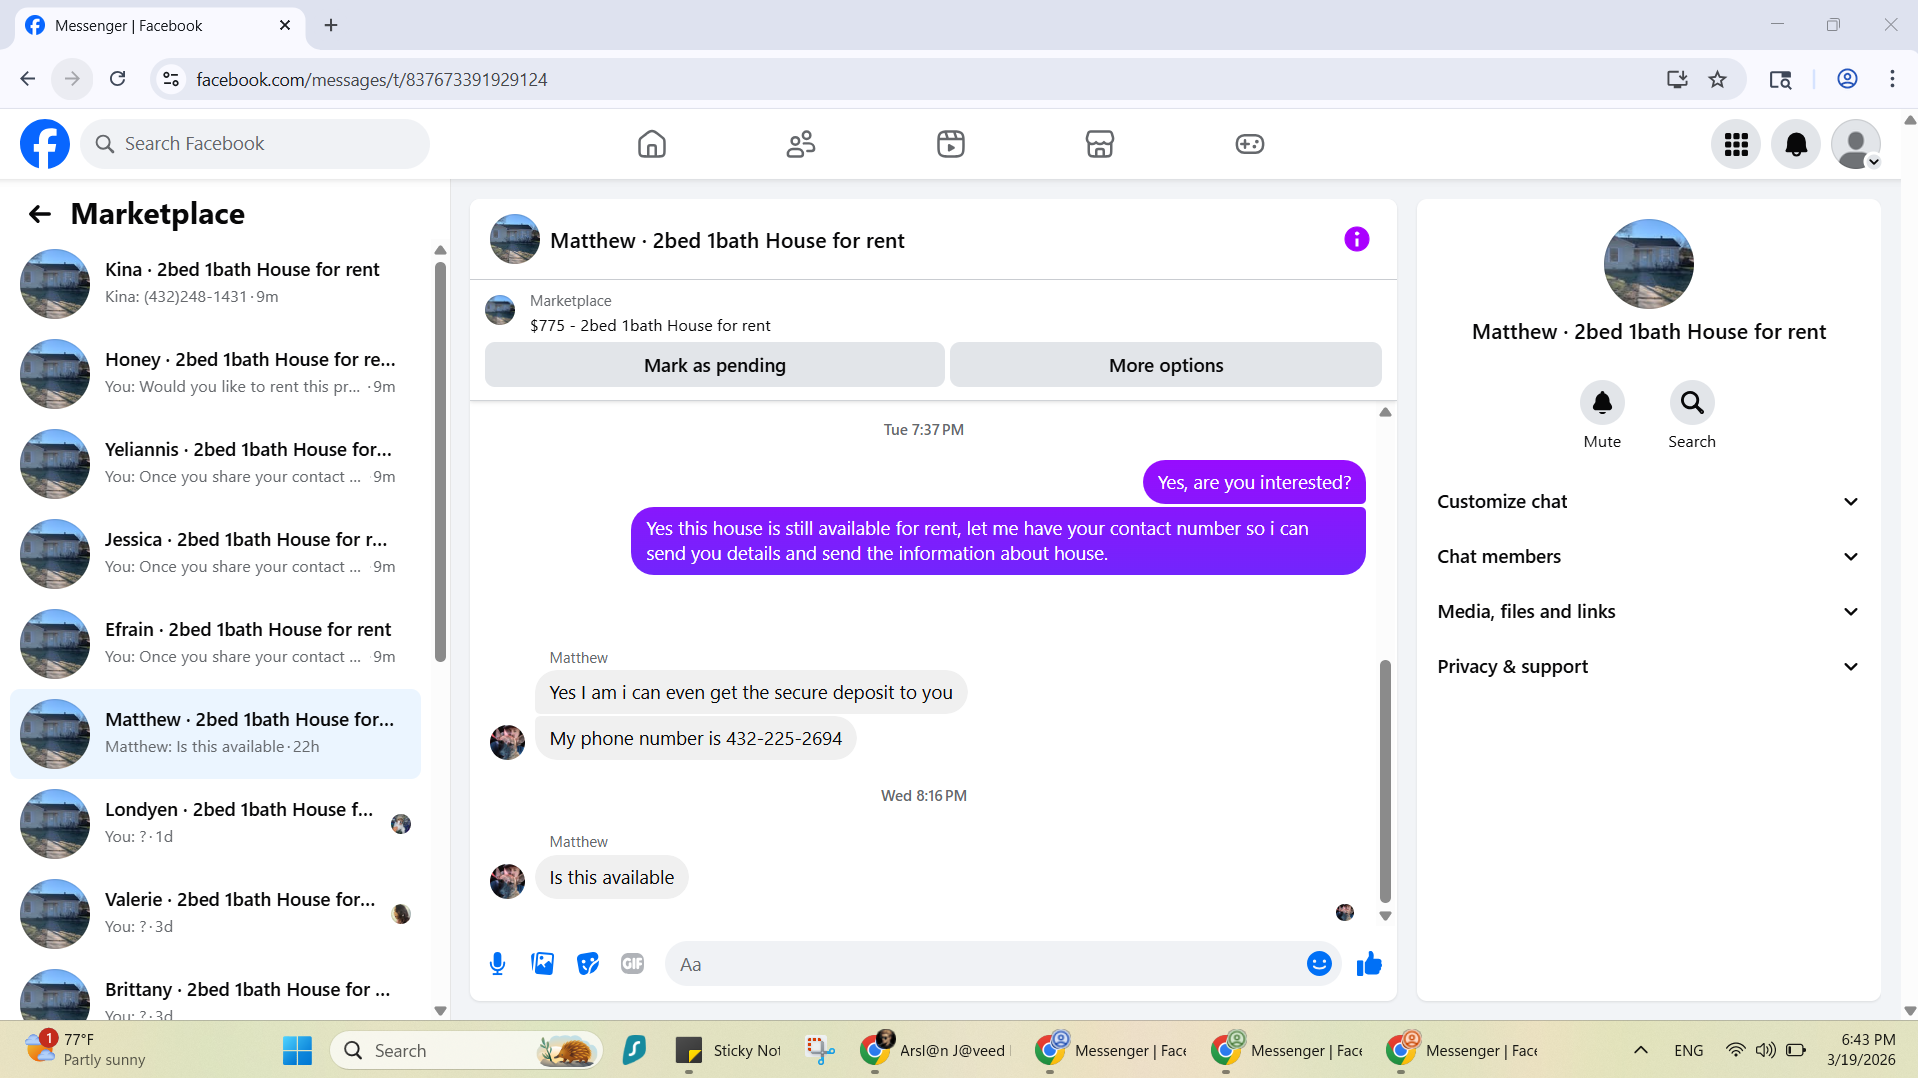Click the chat messages scrollbar thumb

(x=1385, y=780)
